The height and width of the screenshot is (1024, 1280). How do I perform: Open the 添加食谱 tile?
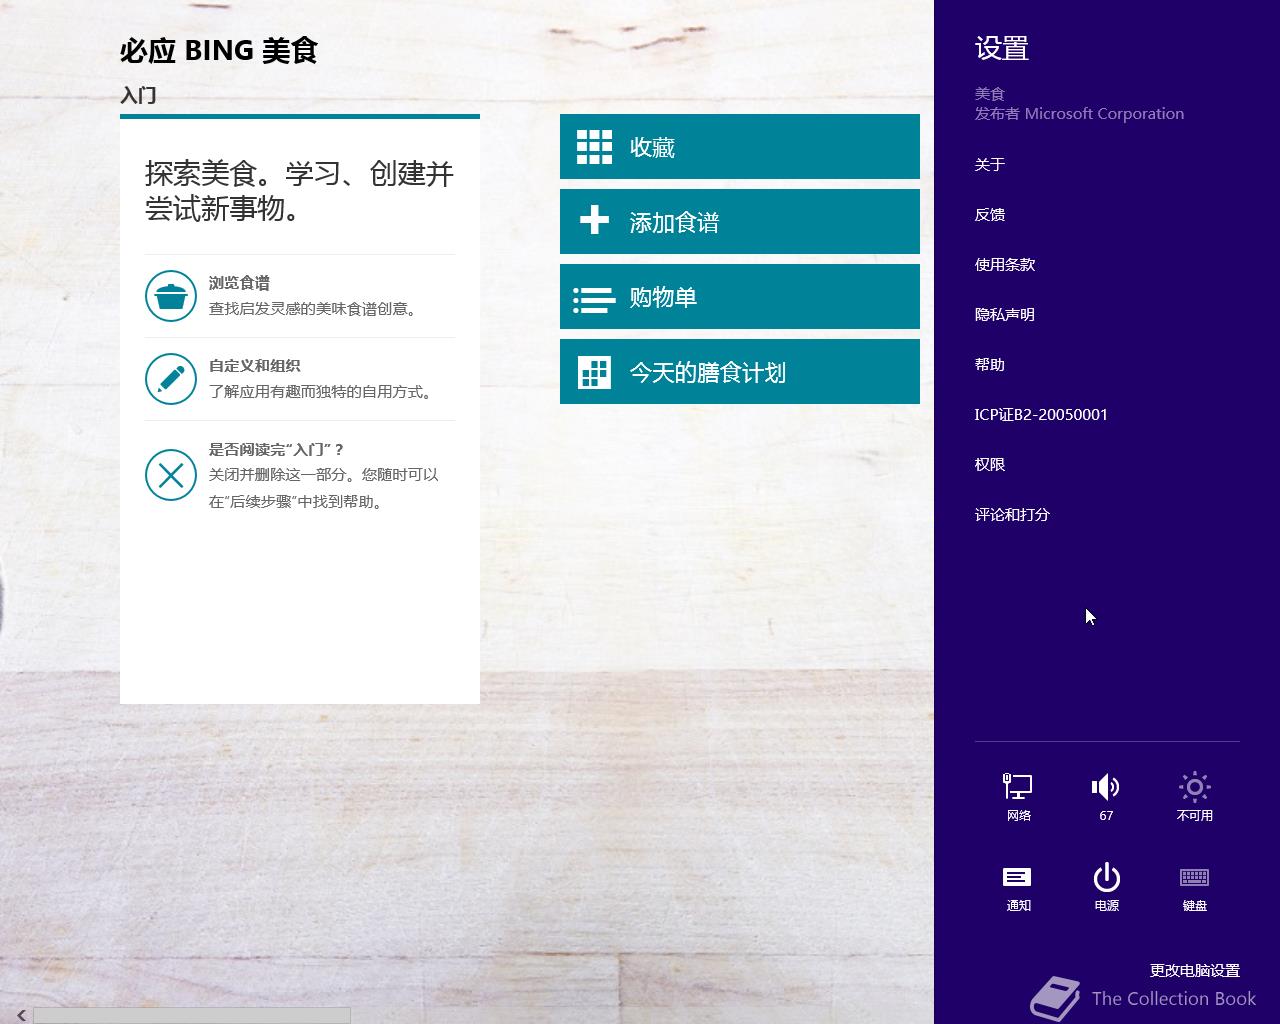740,222
